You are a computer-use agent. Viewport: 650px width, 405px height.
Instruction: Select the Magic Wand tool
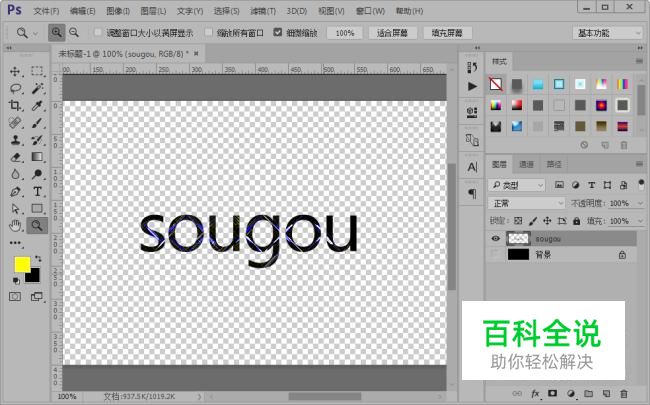click(37, 88)
